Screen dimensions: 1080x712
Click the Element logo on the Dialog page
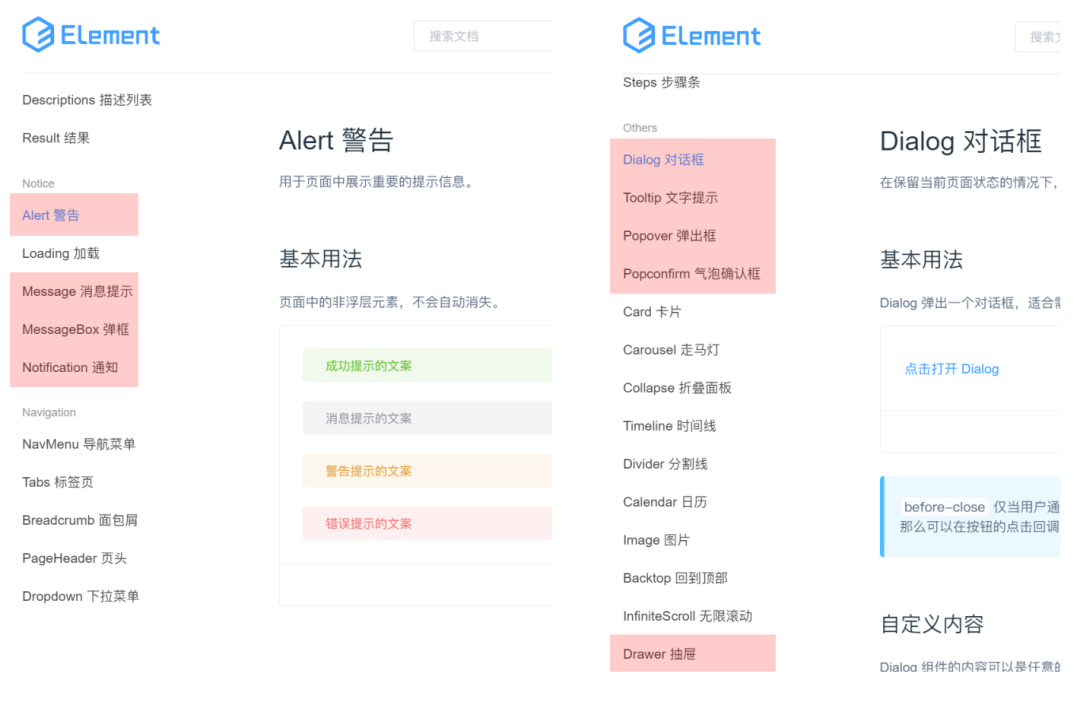tap(692, 36)
